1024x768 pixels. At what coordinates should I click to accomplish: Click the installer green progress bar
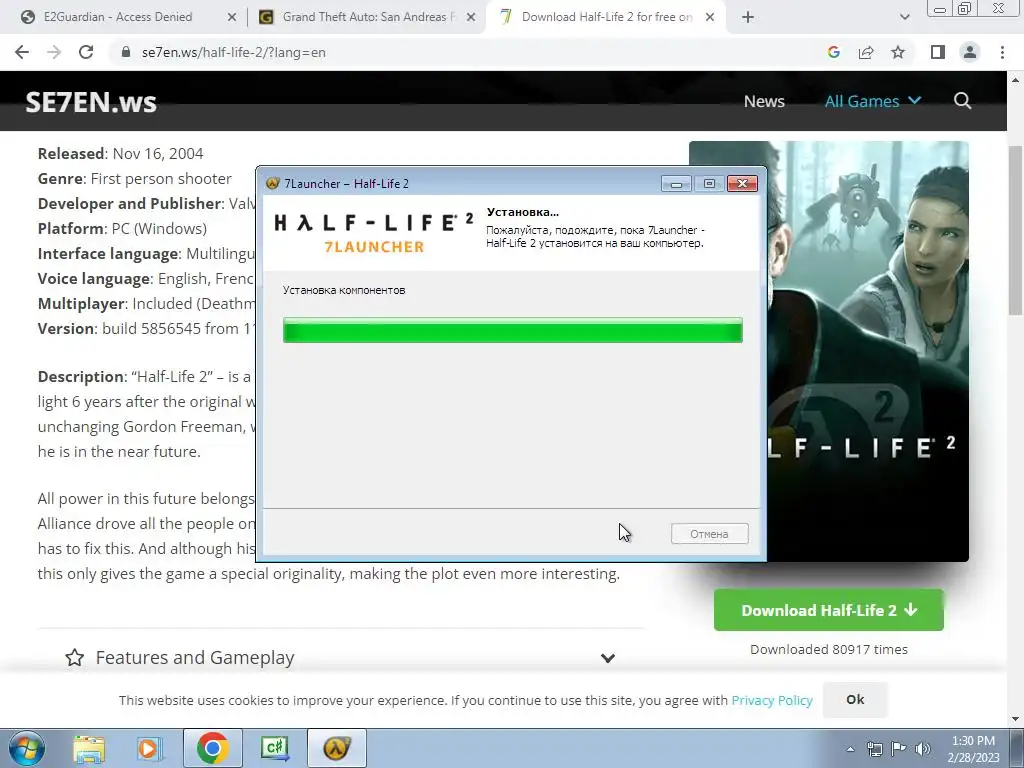pos(513,330)
